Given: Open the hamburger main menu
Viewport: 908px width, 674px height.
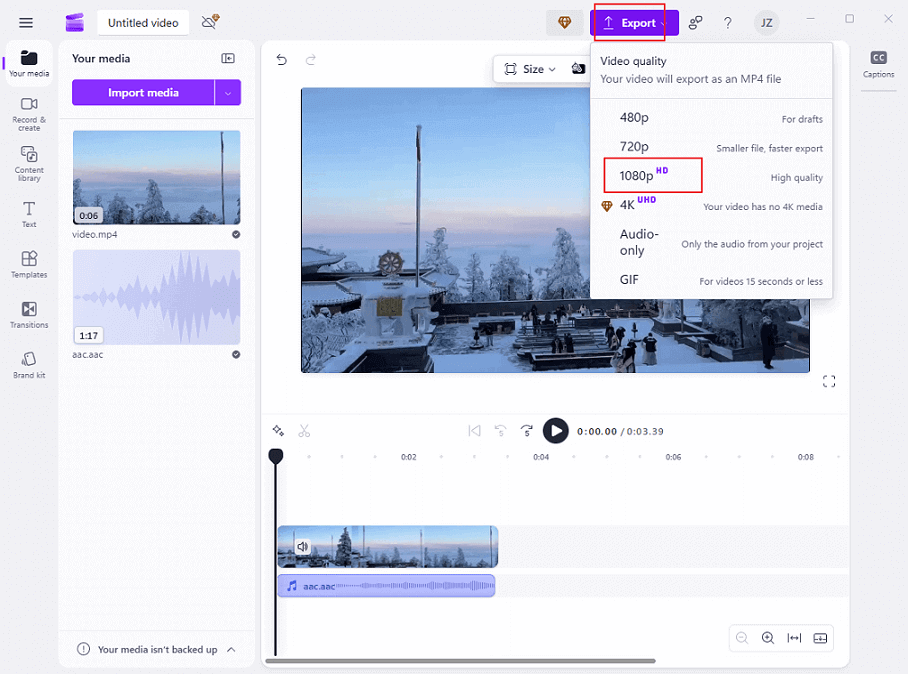Looking at the screenshot, I should (x=25, y=23).
